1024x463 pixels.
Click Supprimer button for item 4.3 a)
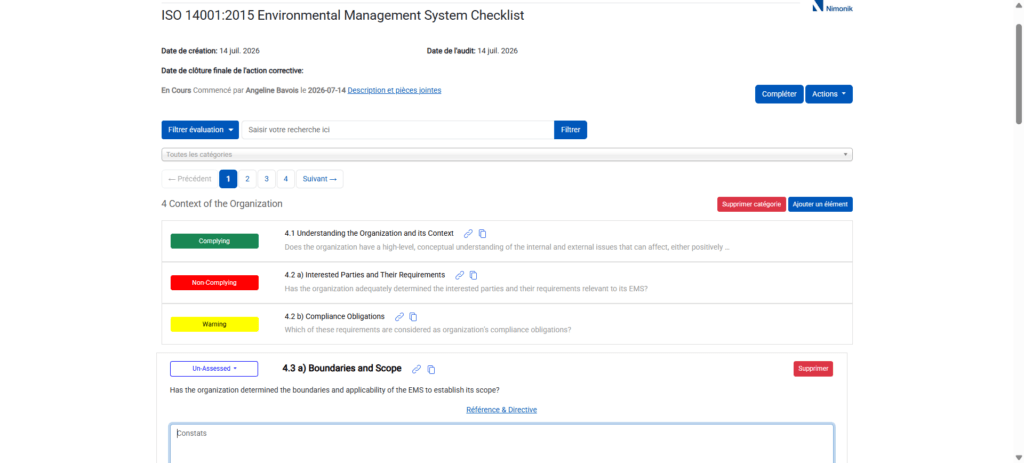(813, 369)
